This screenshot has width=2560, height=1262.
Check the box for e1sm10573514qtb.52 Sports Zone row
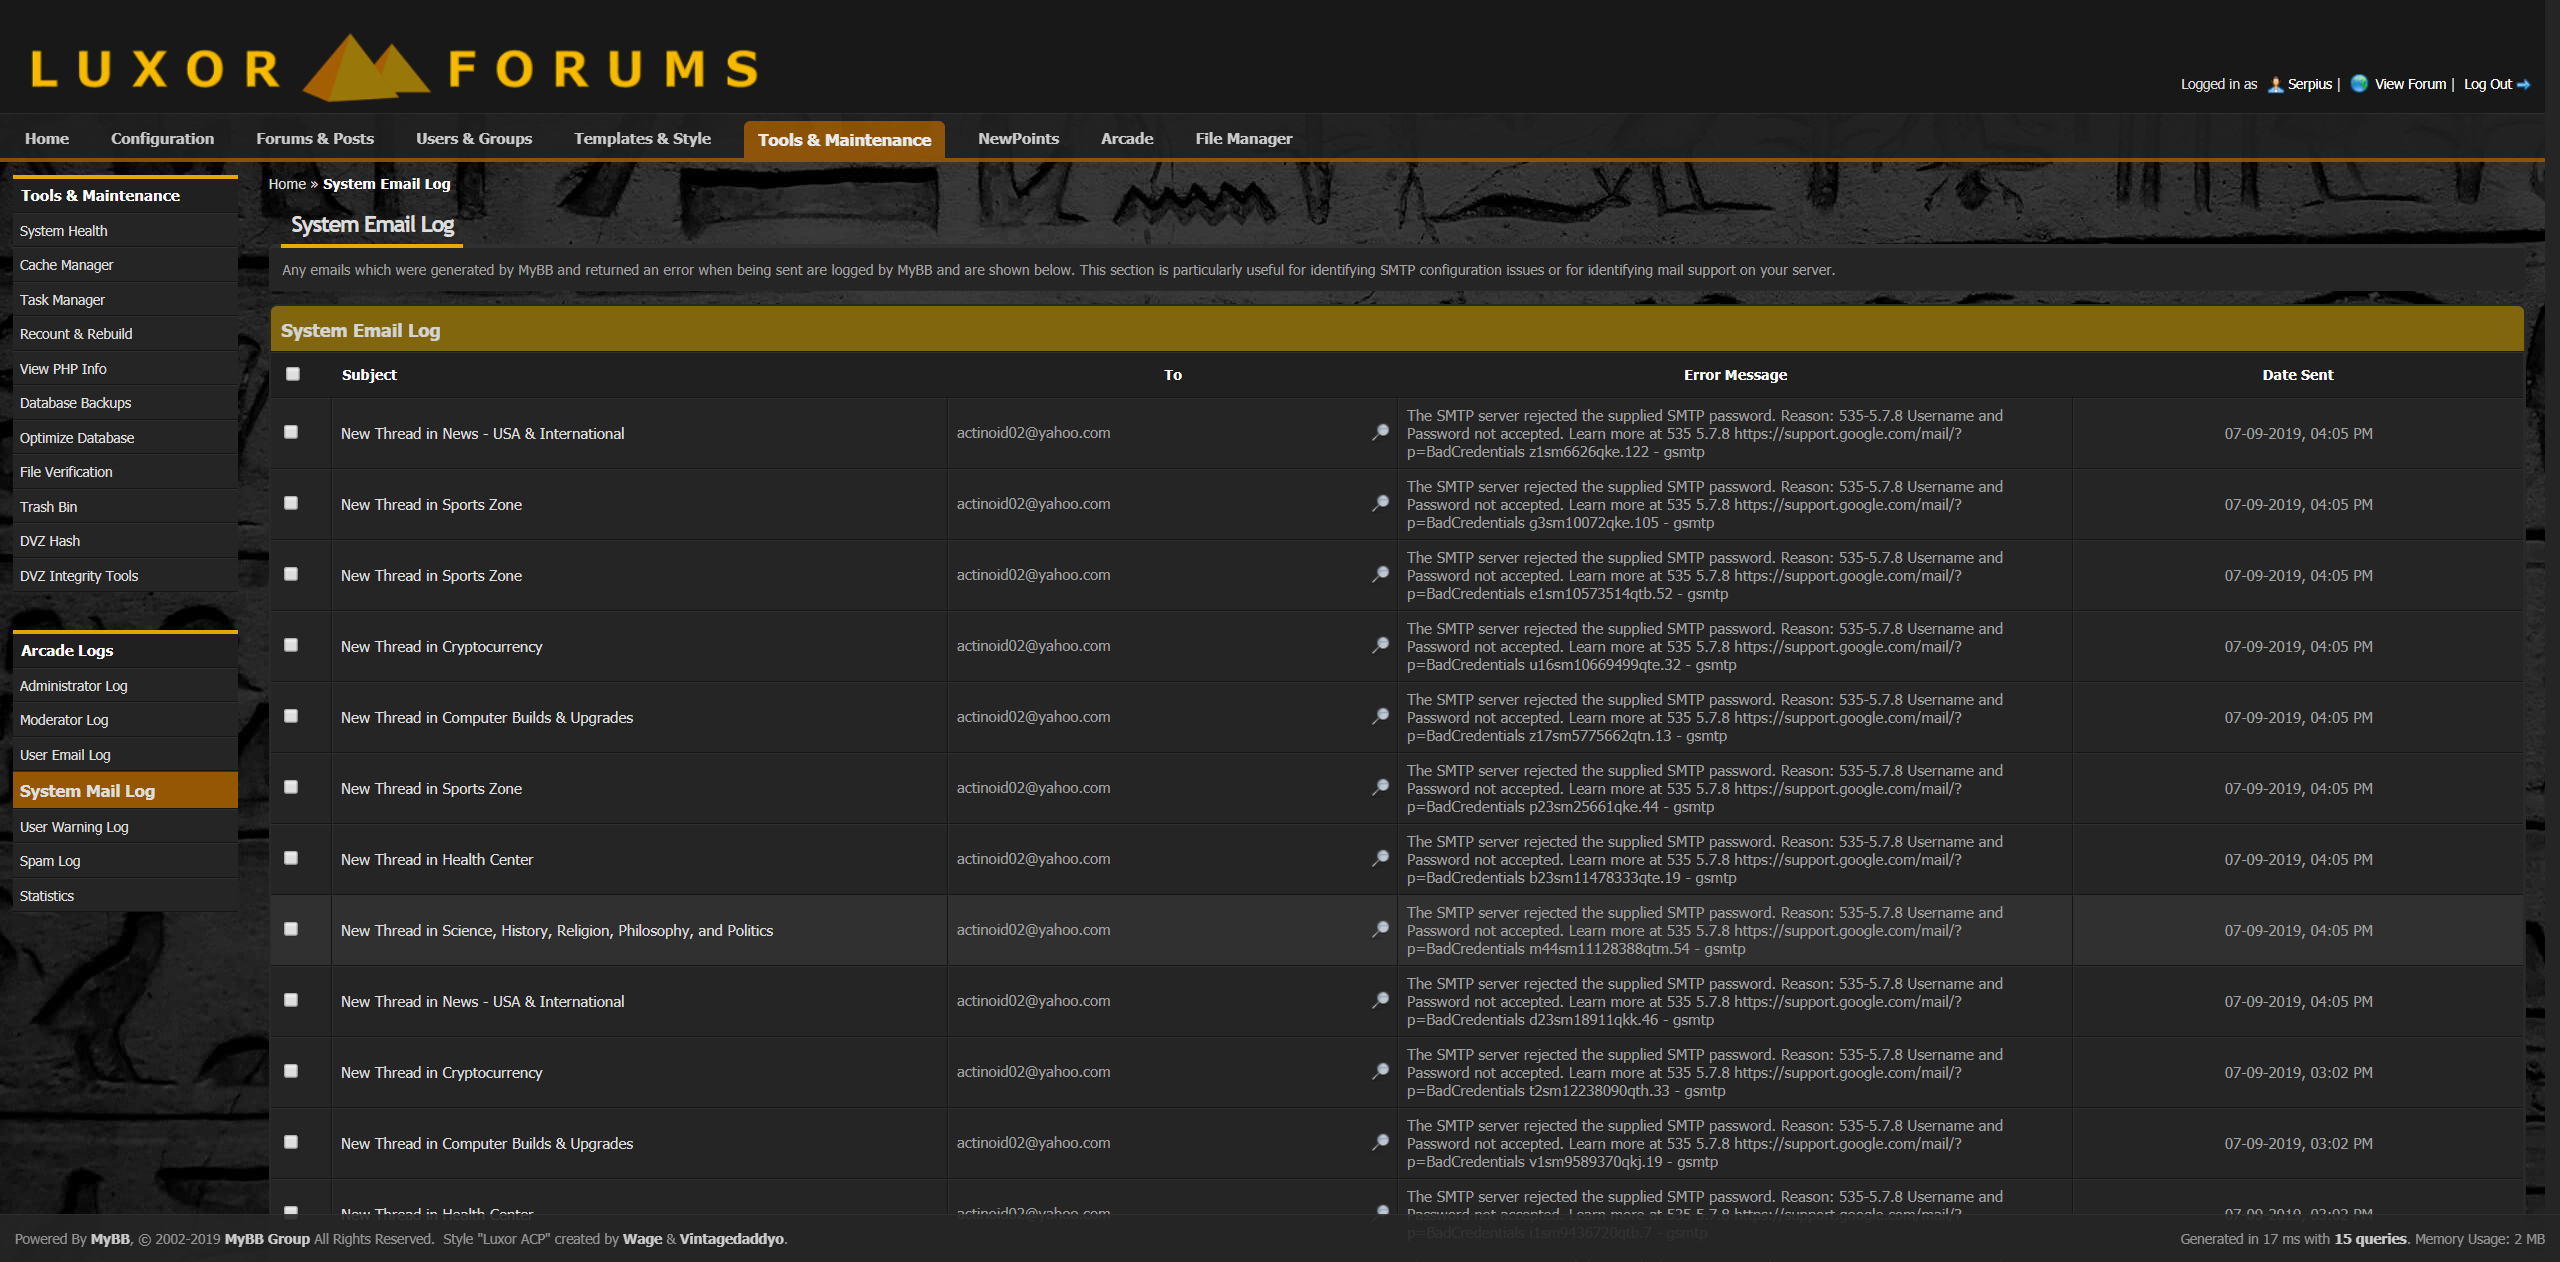(x=291, y=574)
